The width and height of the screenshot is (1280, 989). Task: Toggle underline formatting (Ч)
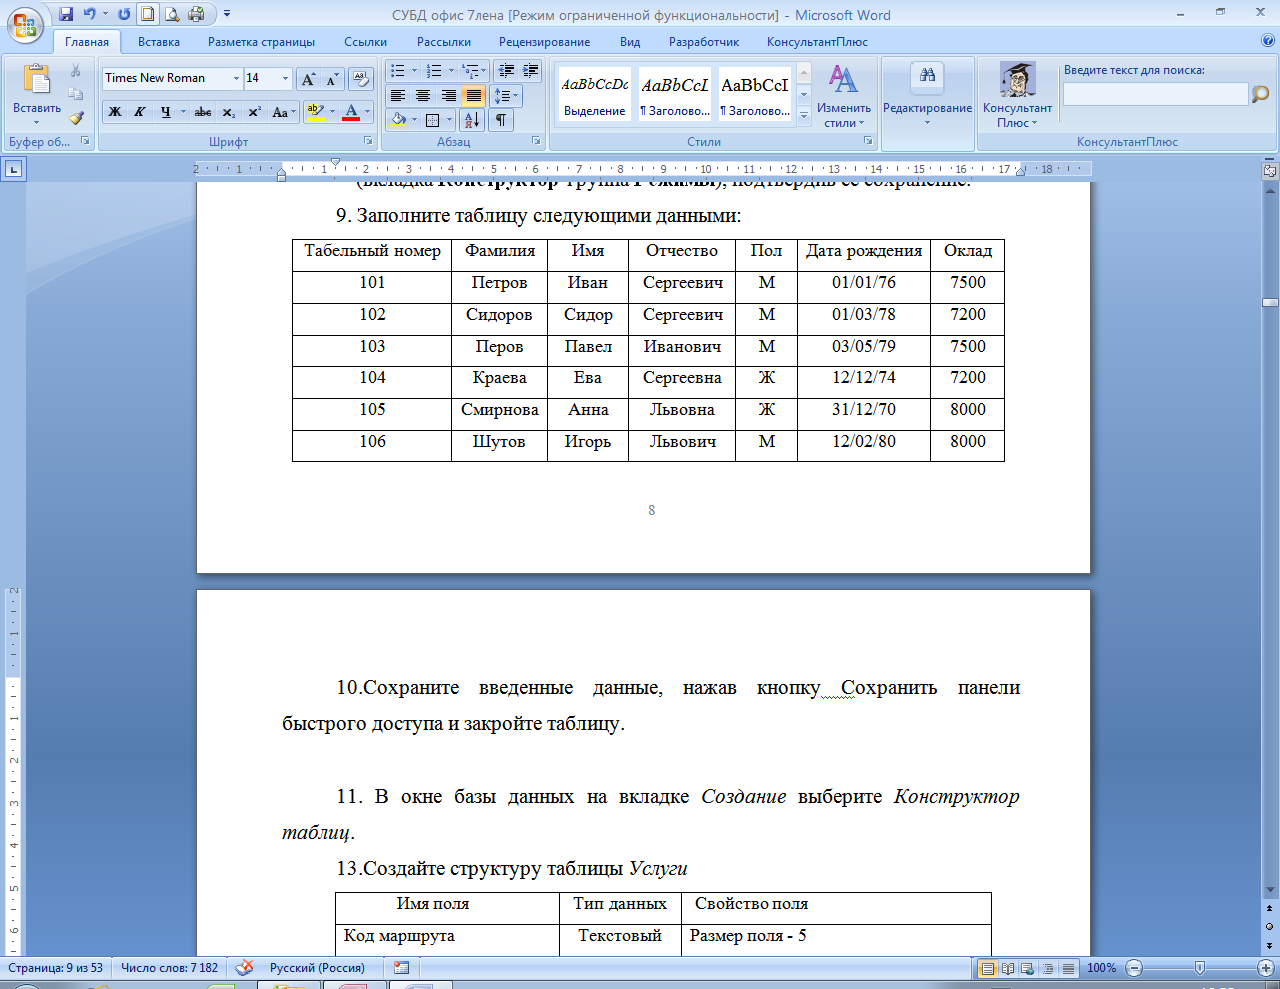click(165, 112)
